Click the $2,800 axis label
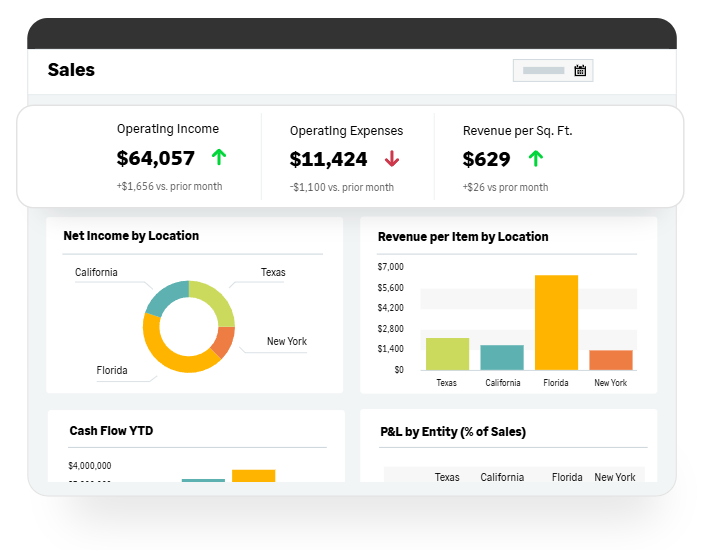 point(391,329)
